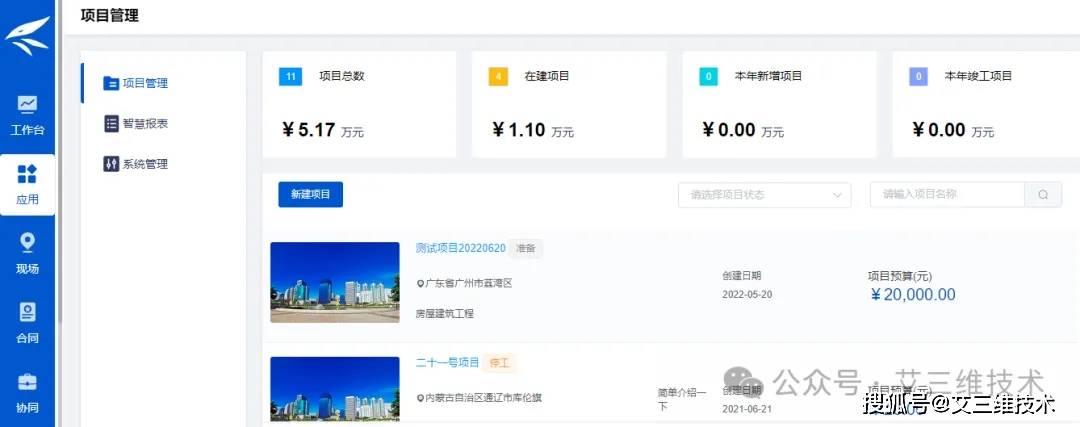Screen dimensions: 1080x427
Task: Click the thumbnail of 测试项目20220620
Action: [335, 282]
